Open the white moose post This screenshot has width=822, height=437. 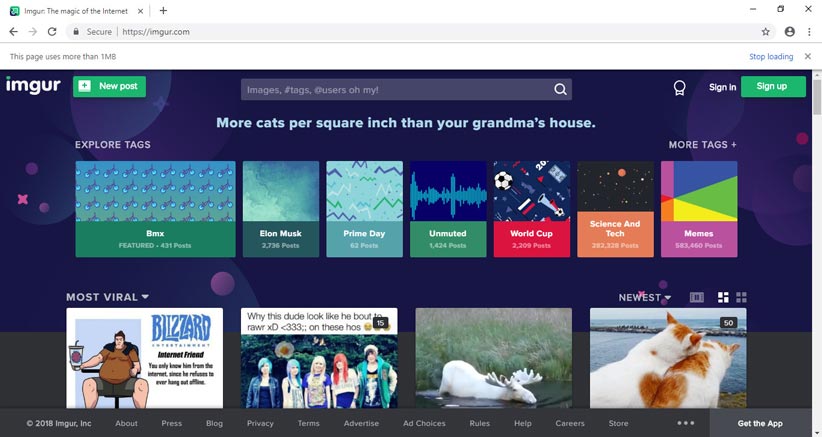[494, 358]
